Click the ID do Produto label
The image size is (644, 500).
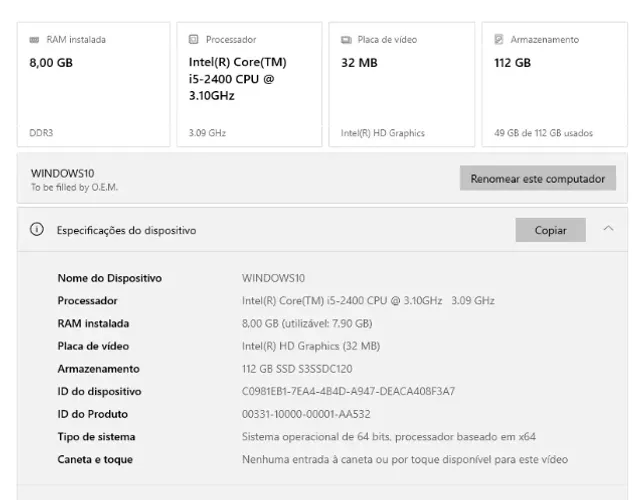[92, 414]
